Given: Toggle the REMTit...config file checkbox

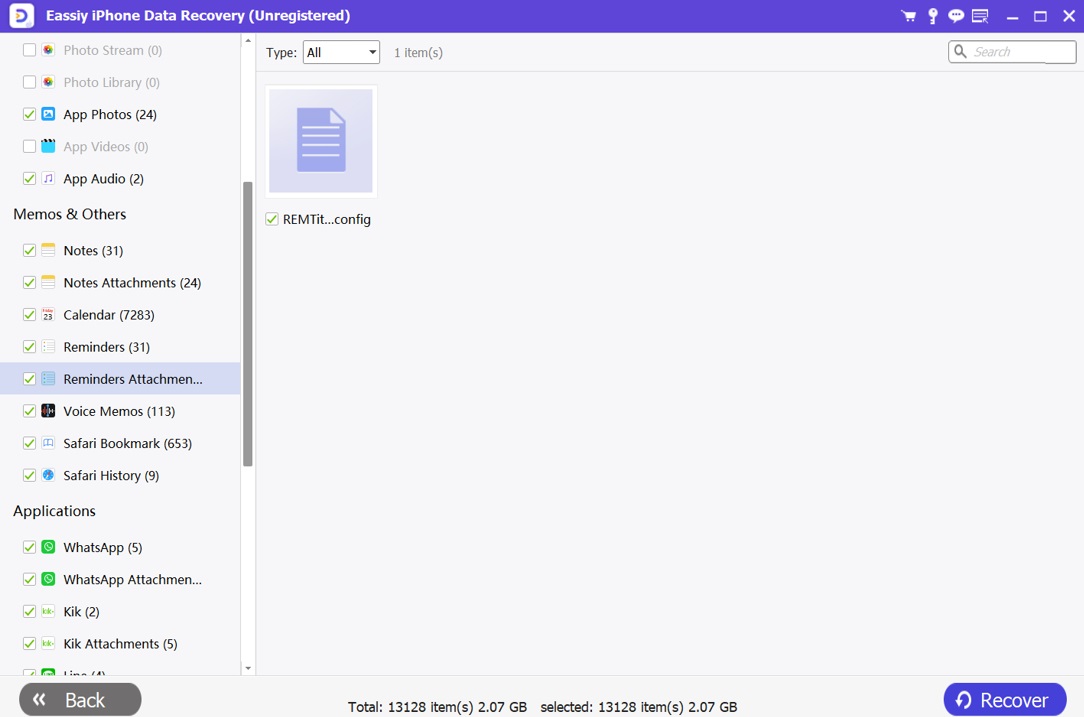Looking at the screenshot, I should pos(272,219).
